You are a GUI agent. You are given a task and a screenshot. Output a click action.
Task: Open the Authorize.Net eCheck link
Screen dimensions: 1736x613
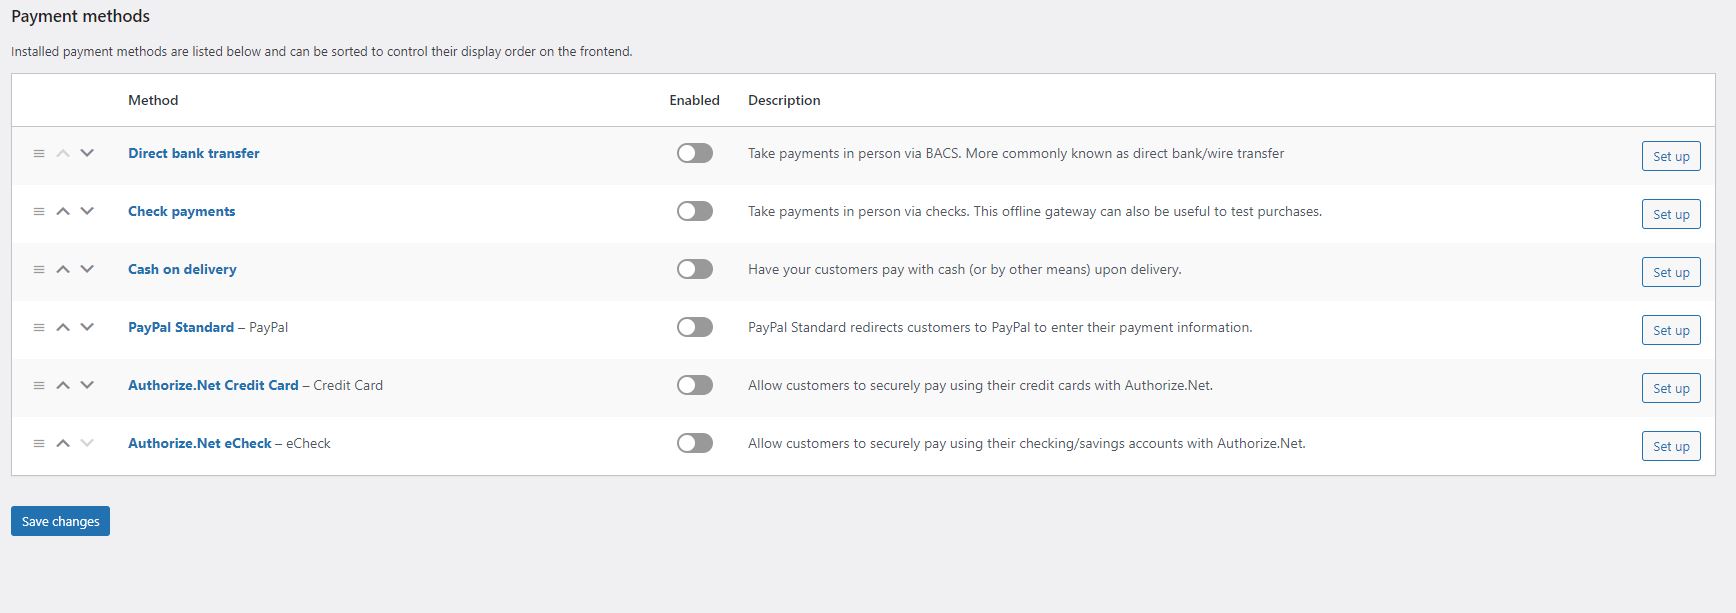pos(199,444)
